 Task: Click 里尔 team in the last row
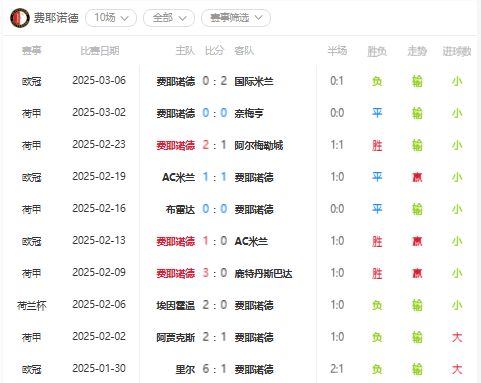pos(185,369)
